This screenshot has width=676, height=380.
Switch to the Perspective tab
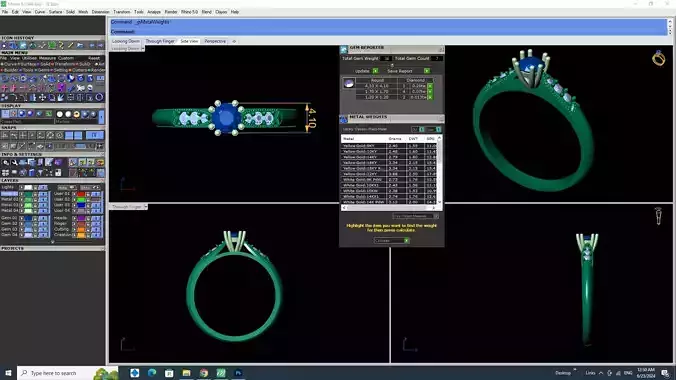pos(215,41)
